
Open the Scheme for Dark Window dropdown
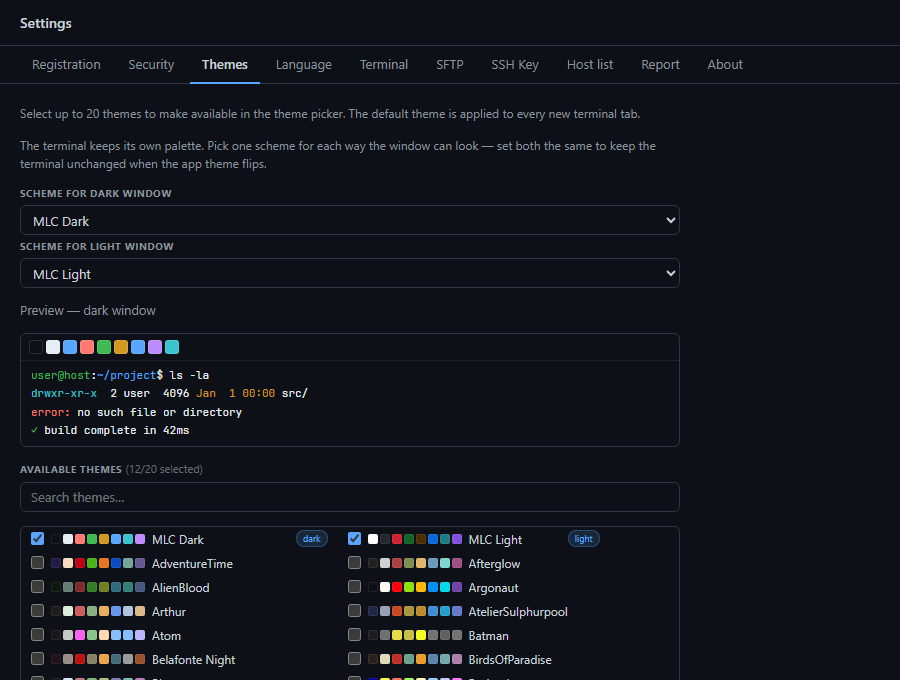(350, 220)
